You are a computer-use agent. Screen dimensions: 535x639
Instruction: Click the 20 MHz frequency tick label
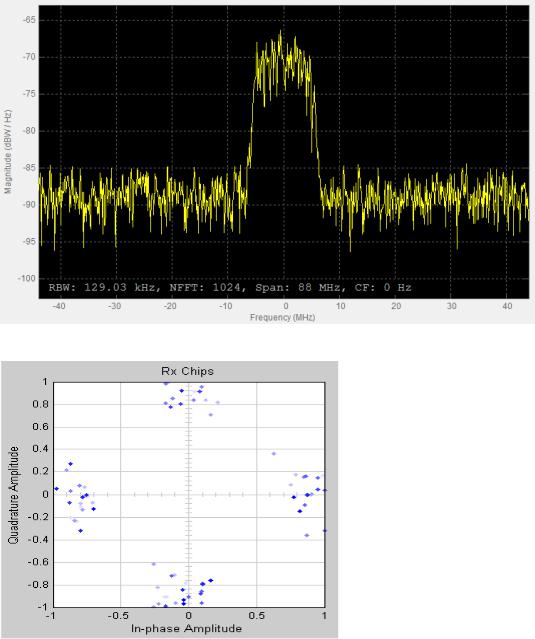(396, 306)
